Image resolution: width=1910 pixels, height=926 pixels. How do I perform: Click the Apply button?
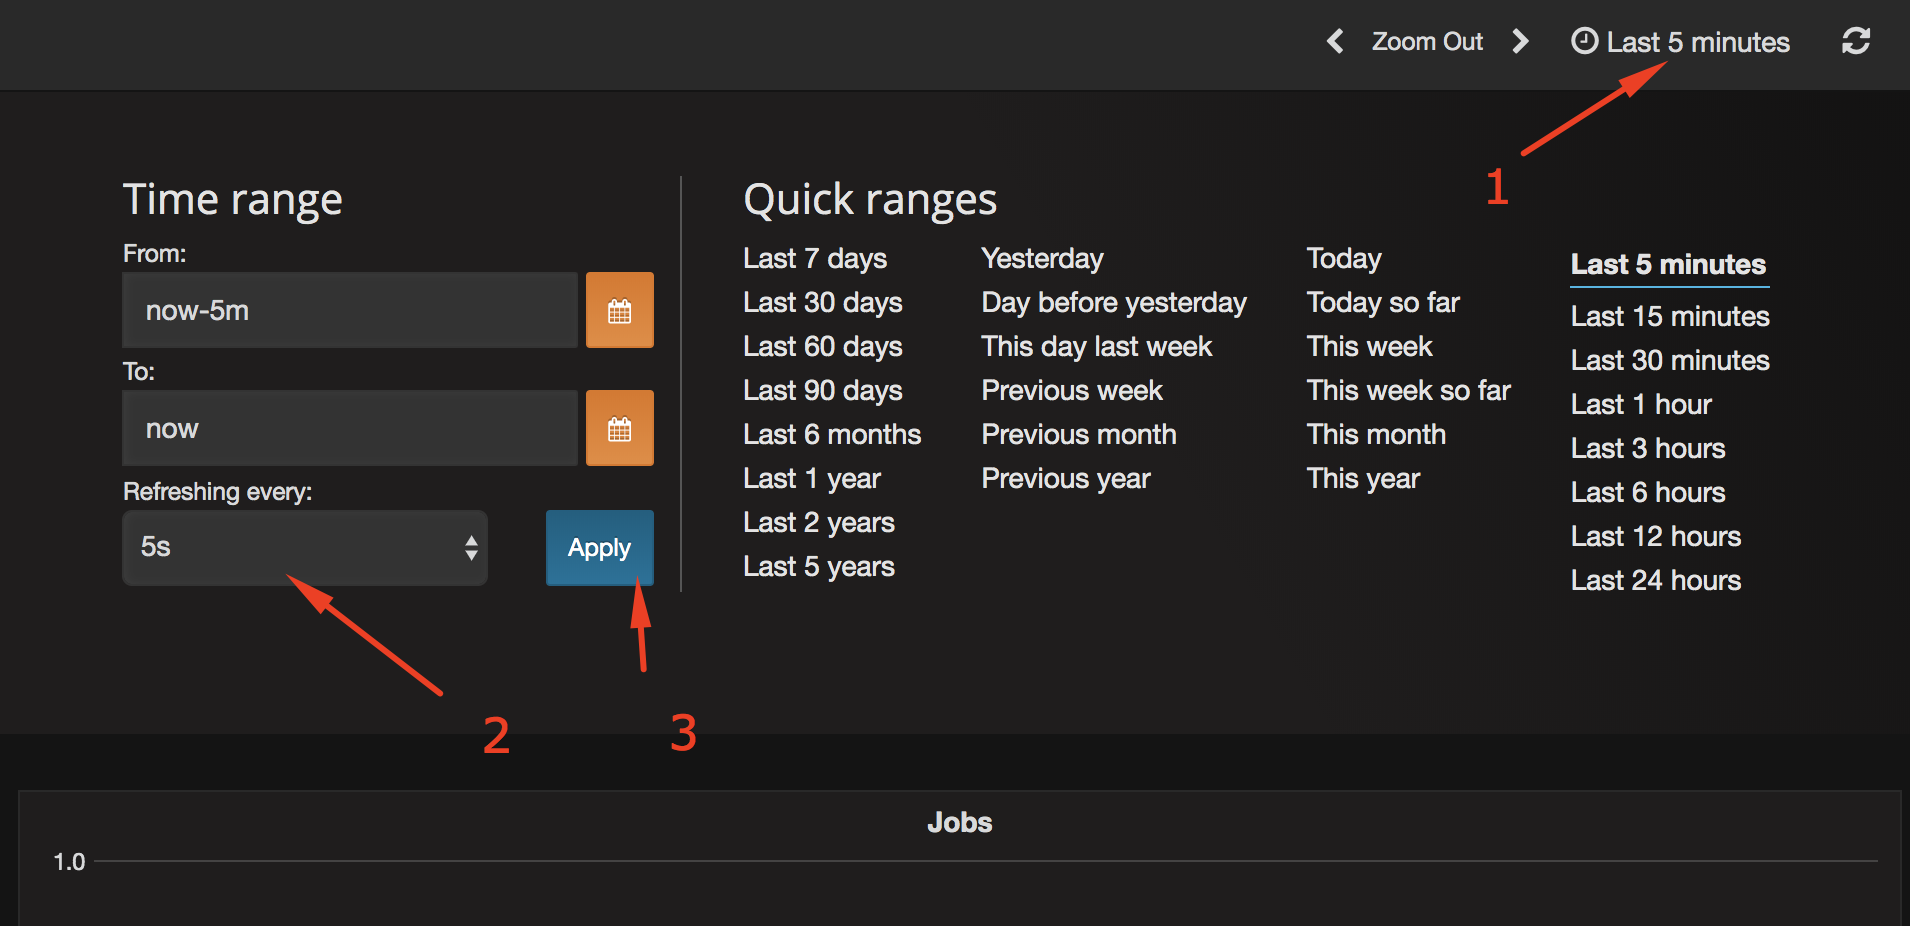pos(600,548)
